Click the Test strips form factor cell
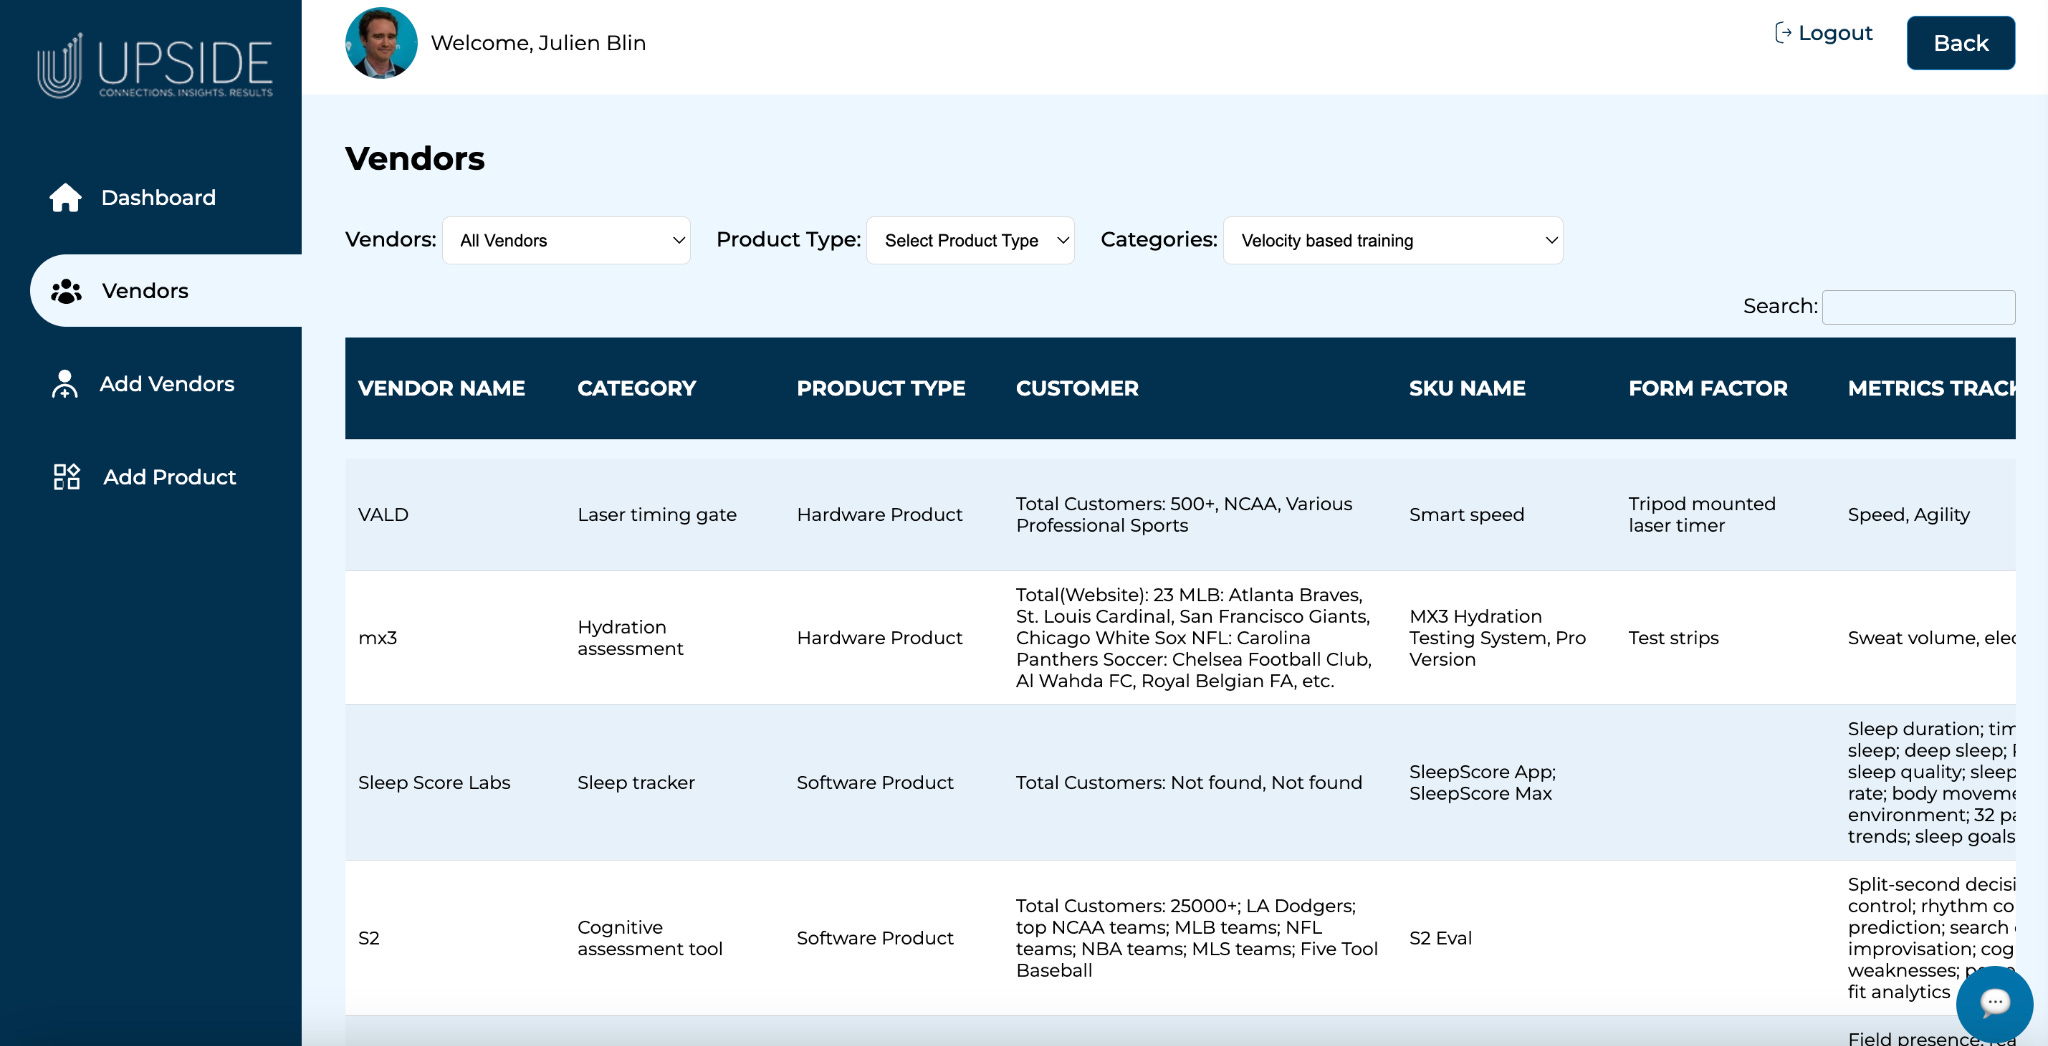2048x1046 pixels. (1673, 638)
